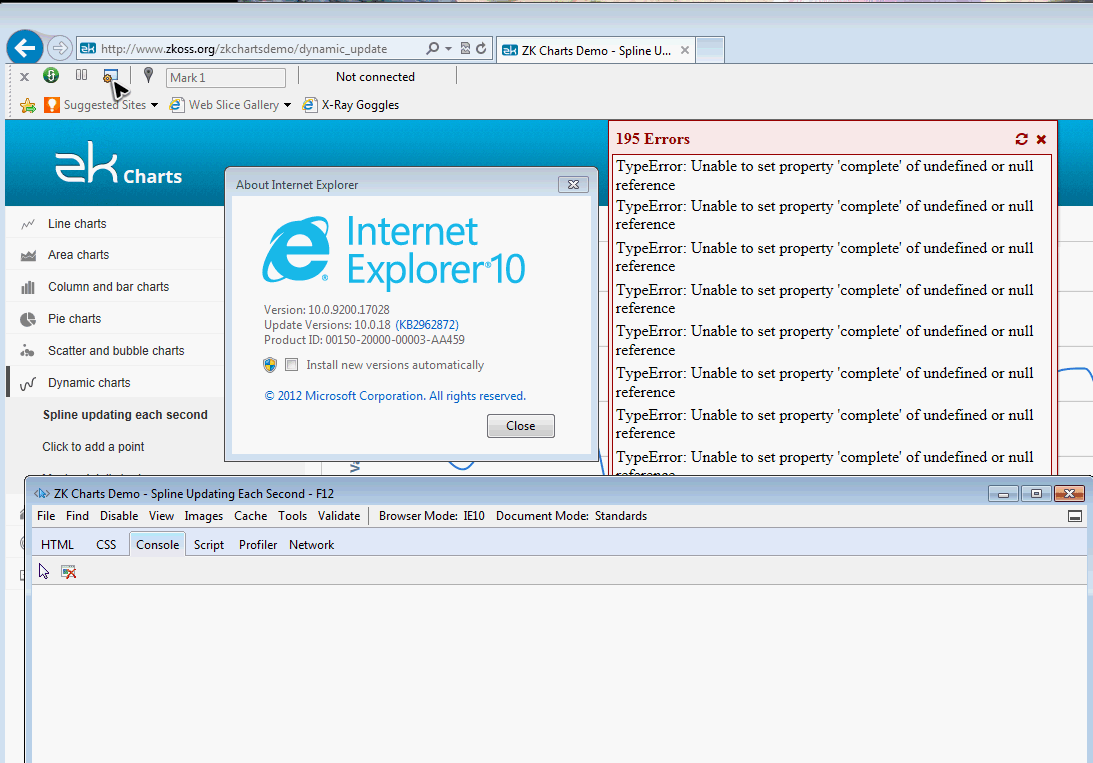1093x763 pixels.
Task: Click the map pin marker icon
Action: [148, 75]
